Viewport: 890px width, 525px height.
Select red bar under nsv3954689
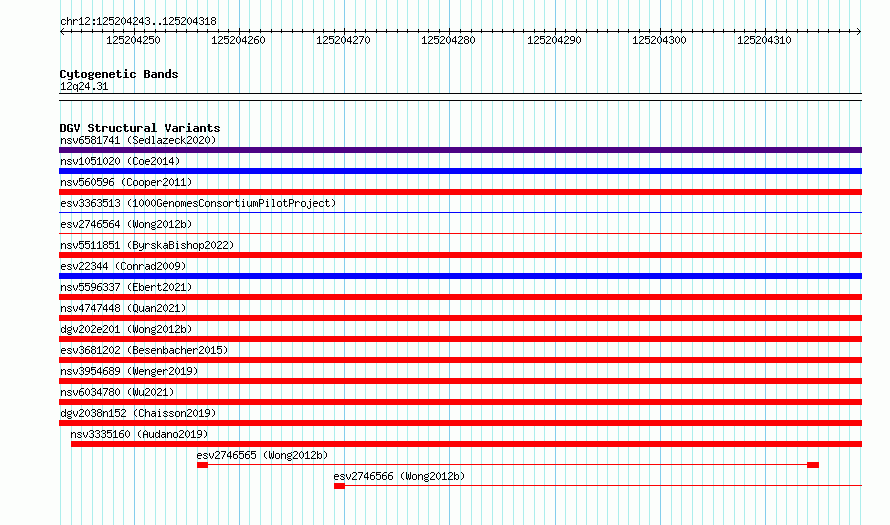pos(460,381)
